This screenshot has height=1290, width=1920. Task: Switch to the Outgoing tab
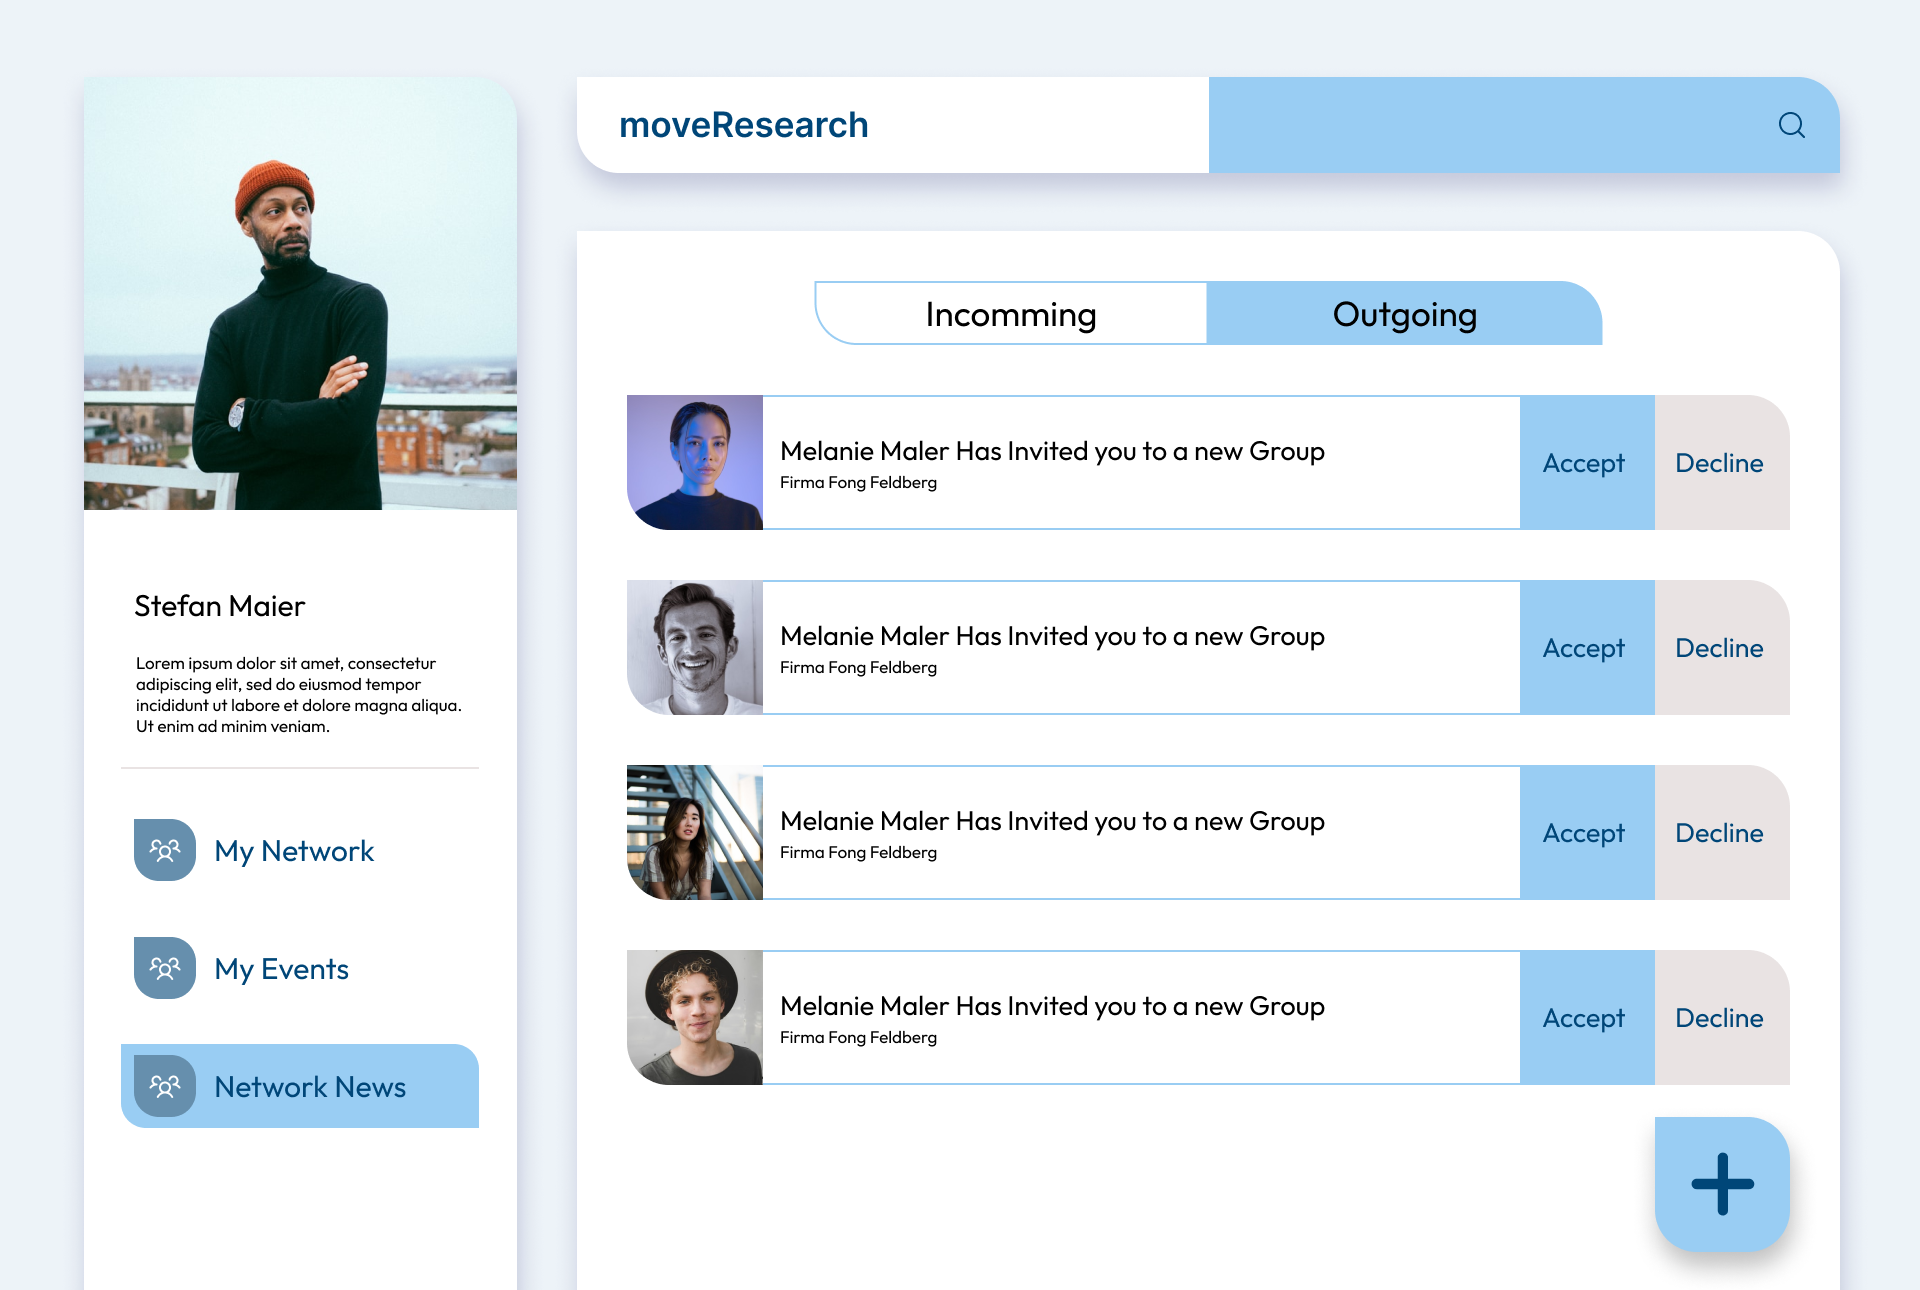click(1404, 314)
